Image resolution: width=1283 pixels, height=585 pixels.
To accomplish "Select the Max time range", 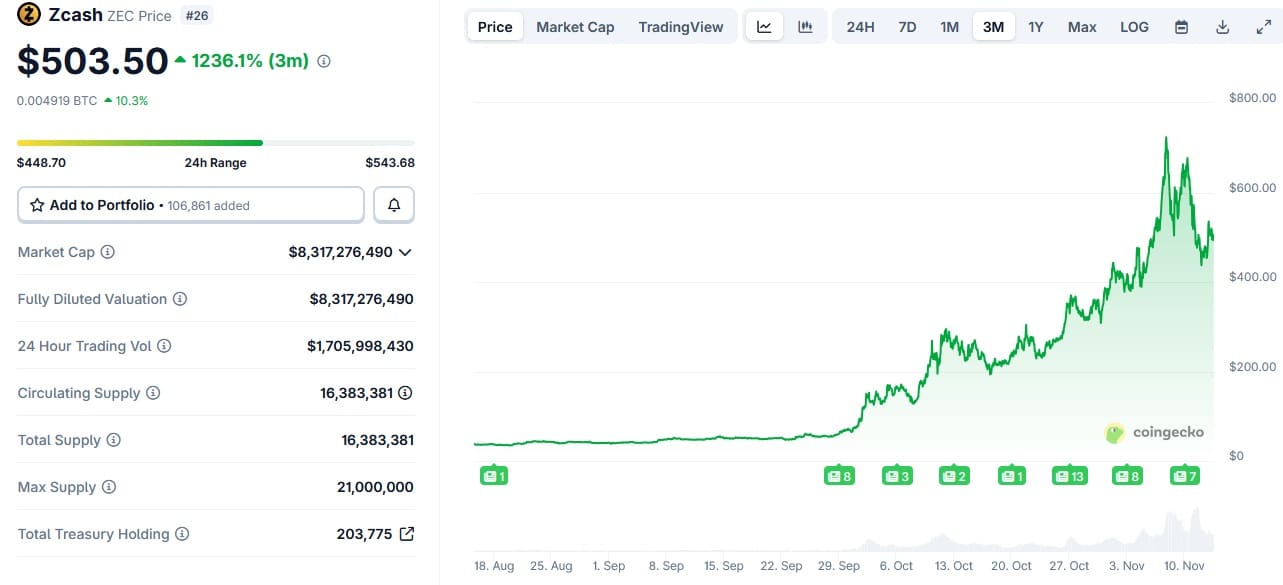I will [1082, 27].
